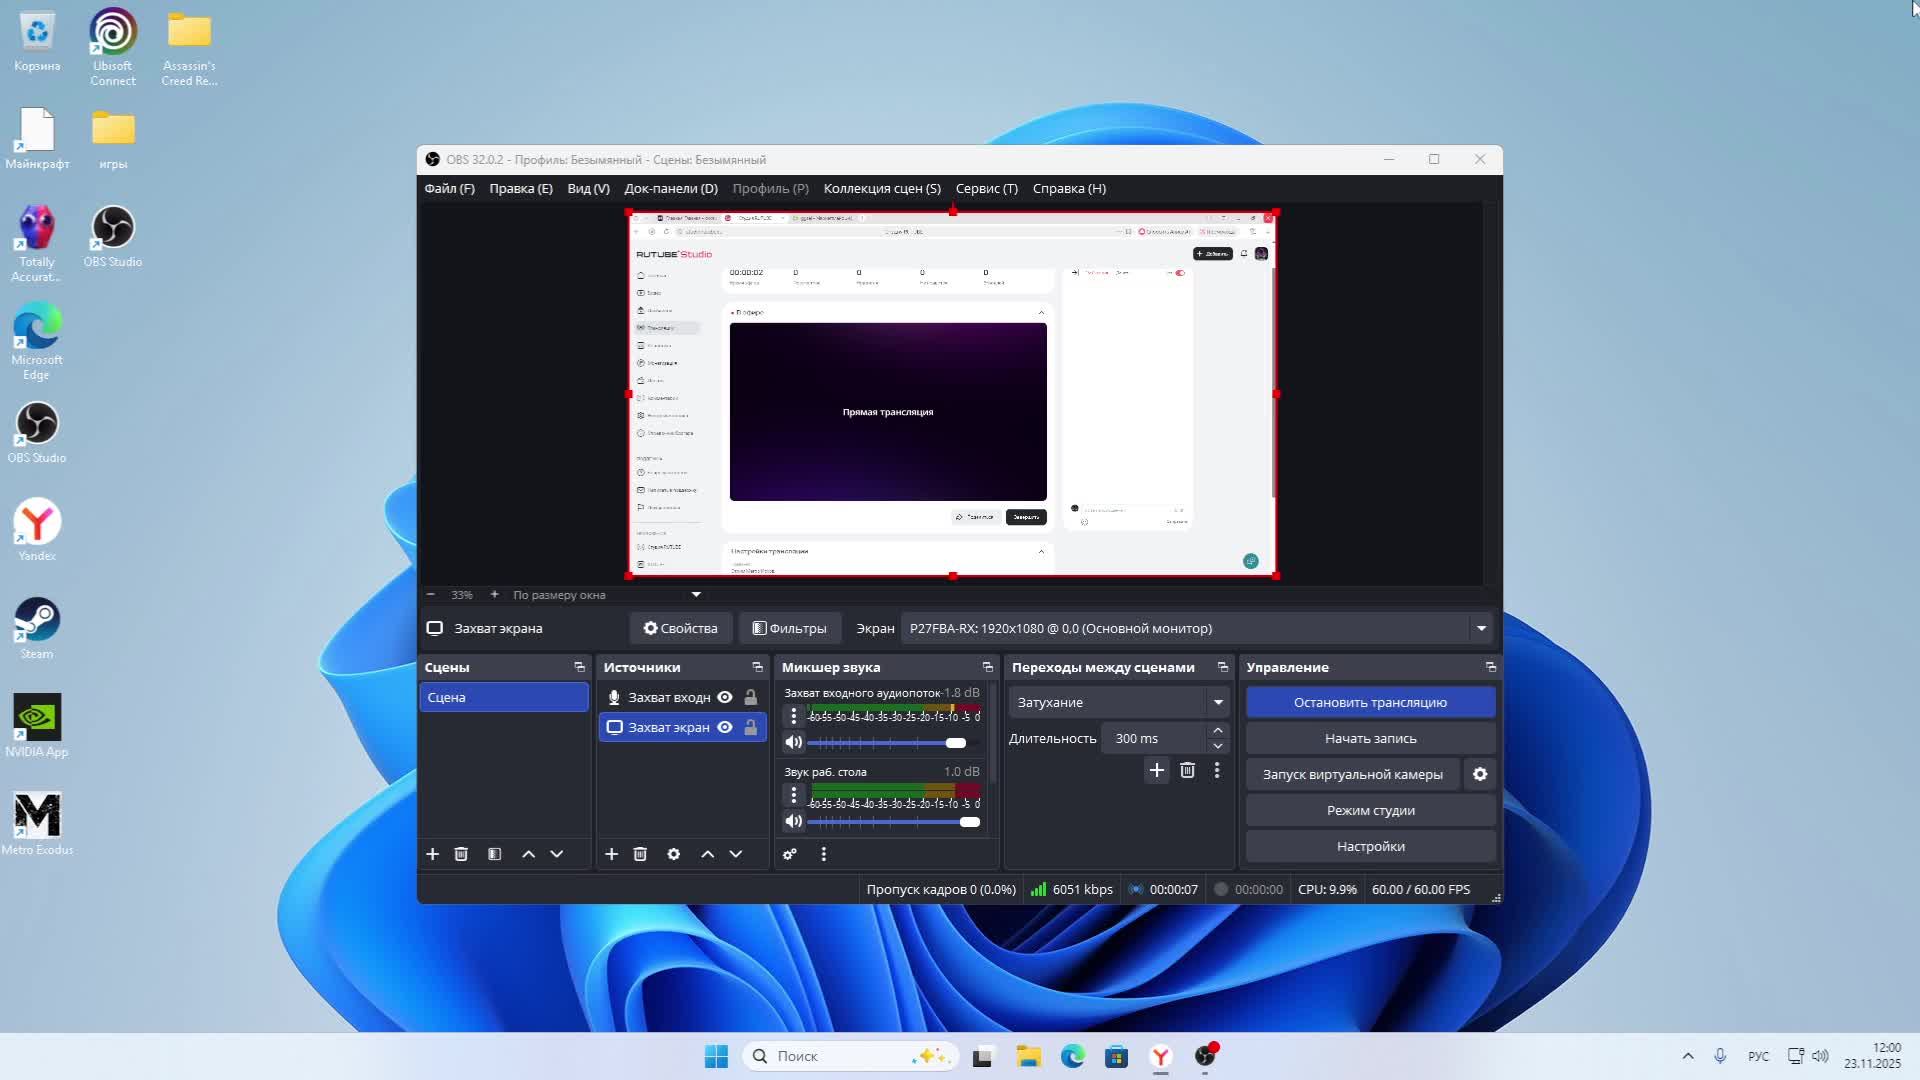Expand preview scaling По размеру окна dropdown
1920x1080 pixels.
[x=696, y=595]
